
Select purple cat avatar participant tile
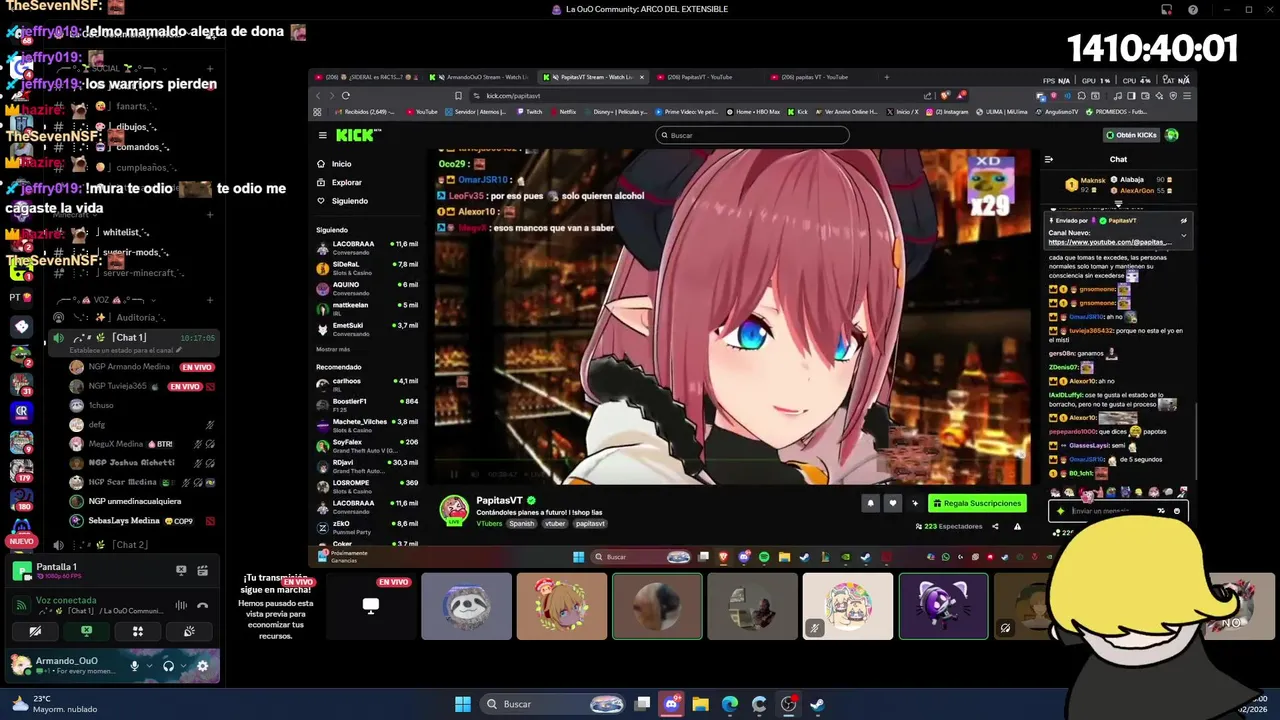943,606
